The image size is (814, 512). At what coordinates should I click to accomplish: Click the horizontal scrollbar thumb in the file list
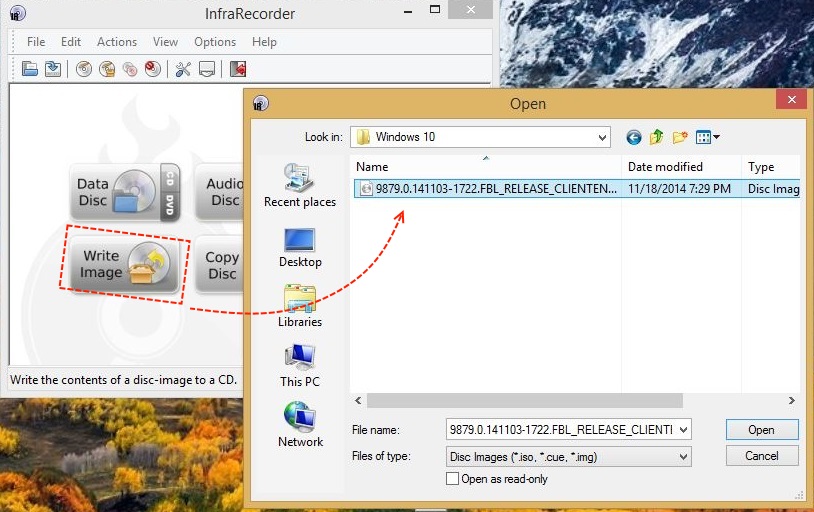click(525, 400)
